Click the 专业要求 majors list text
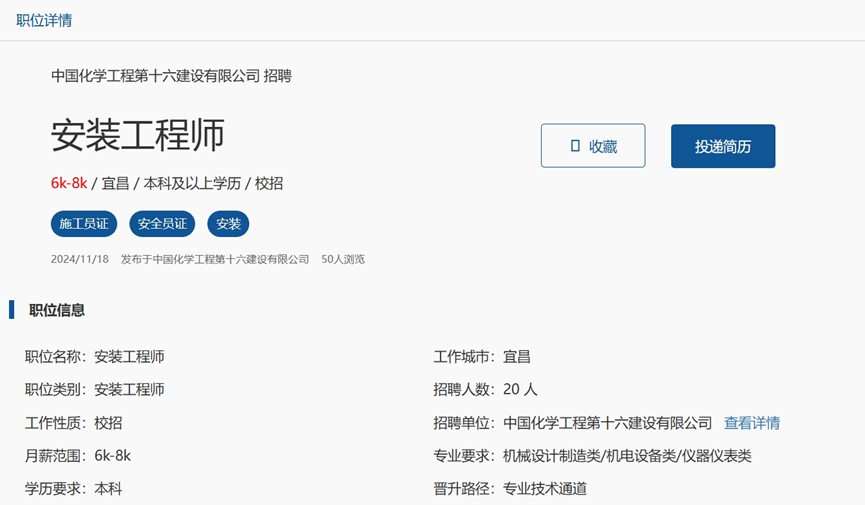 click(627, 456)
